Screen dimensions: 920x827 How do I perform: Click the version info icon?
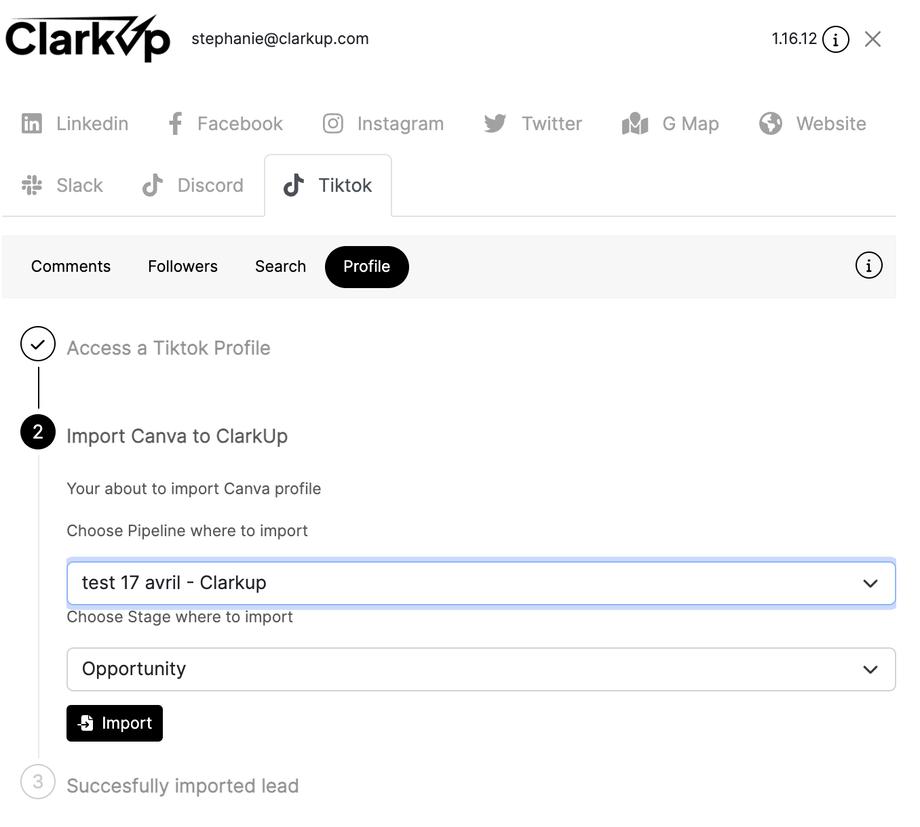pos(836,40)
